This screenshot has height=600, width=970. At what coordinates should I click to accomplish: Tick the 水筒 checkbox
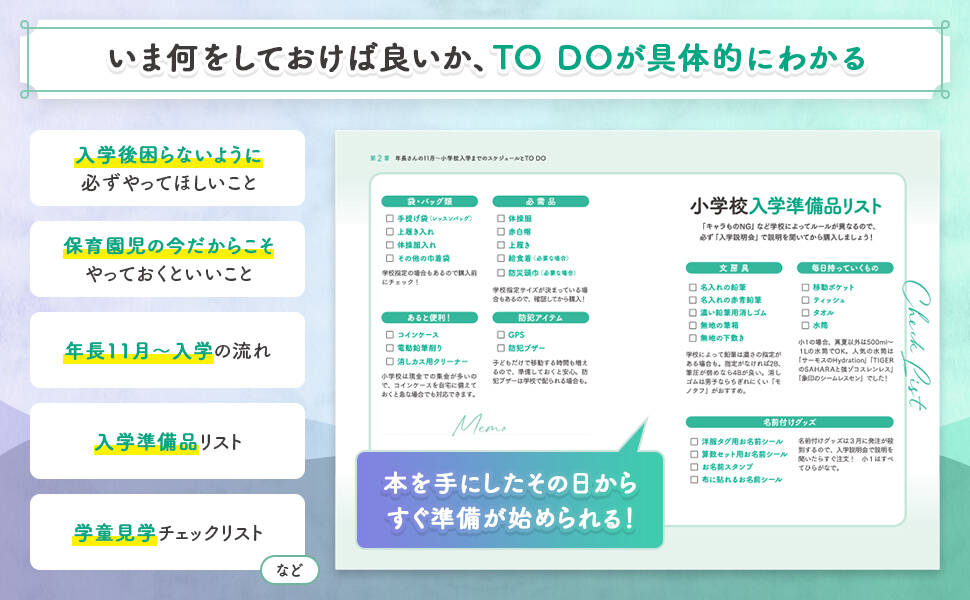coord(804,326)
